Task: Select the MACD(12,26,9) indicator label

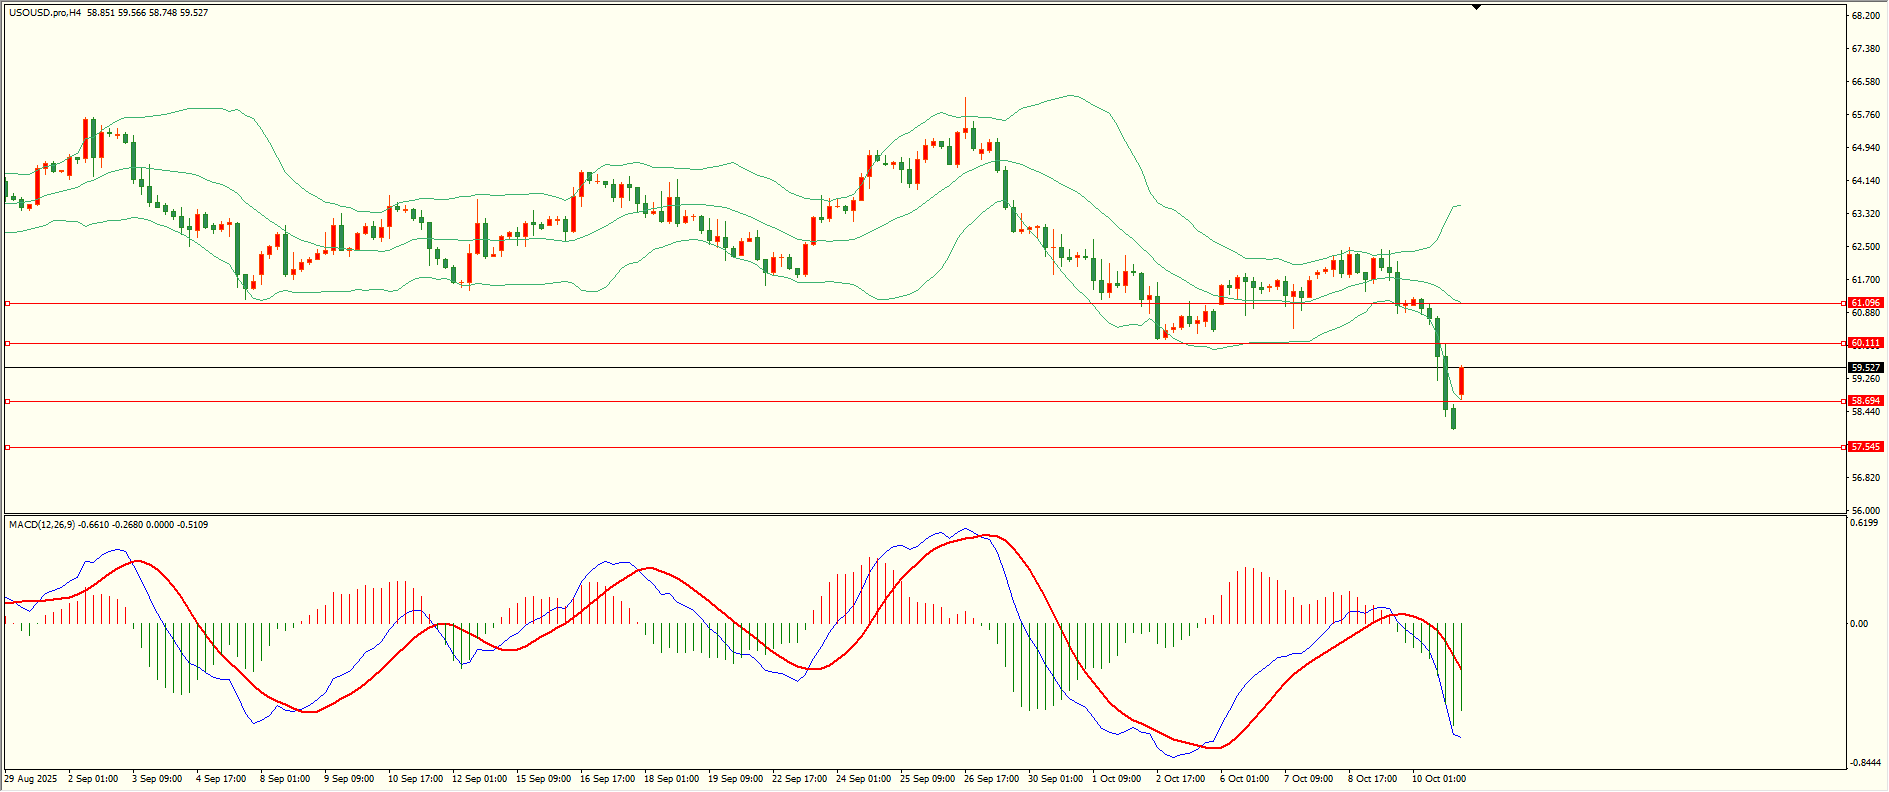Action: (40, 525)
